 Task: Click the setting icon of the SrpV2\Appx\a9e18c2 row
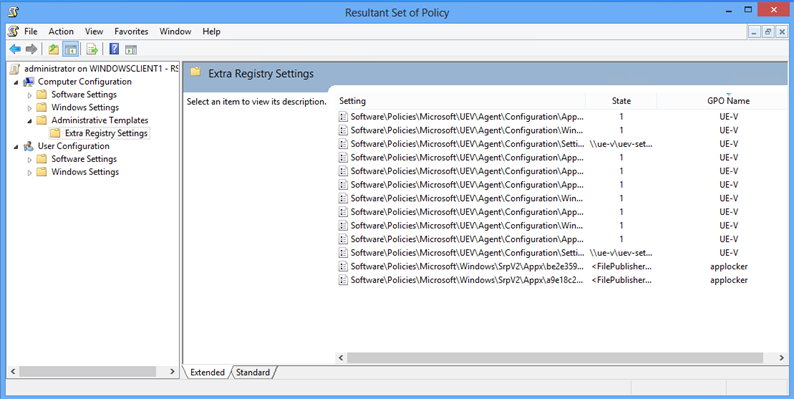(x=343, y=280)
